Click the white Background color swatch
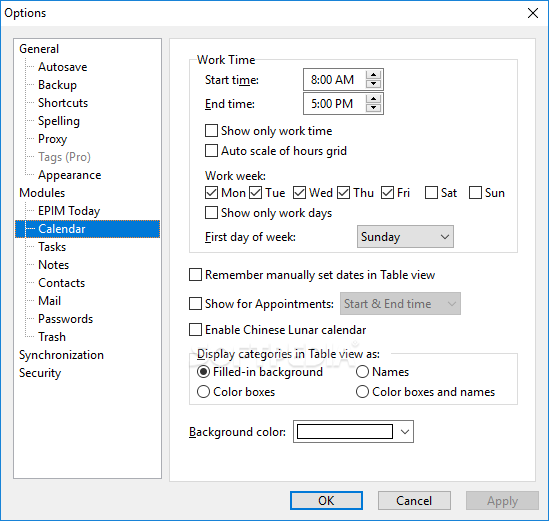549x521 pixels. point(345,432)
